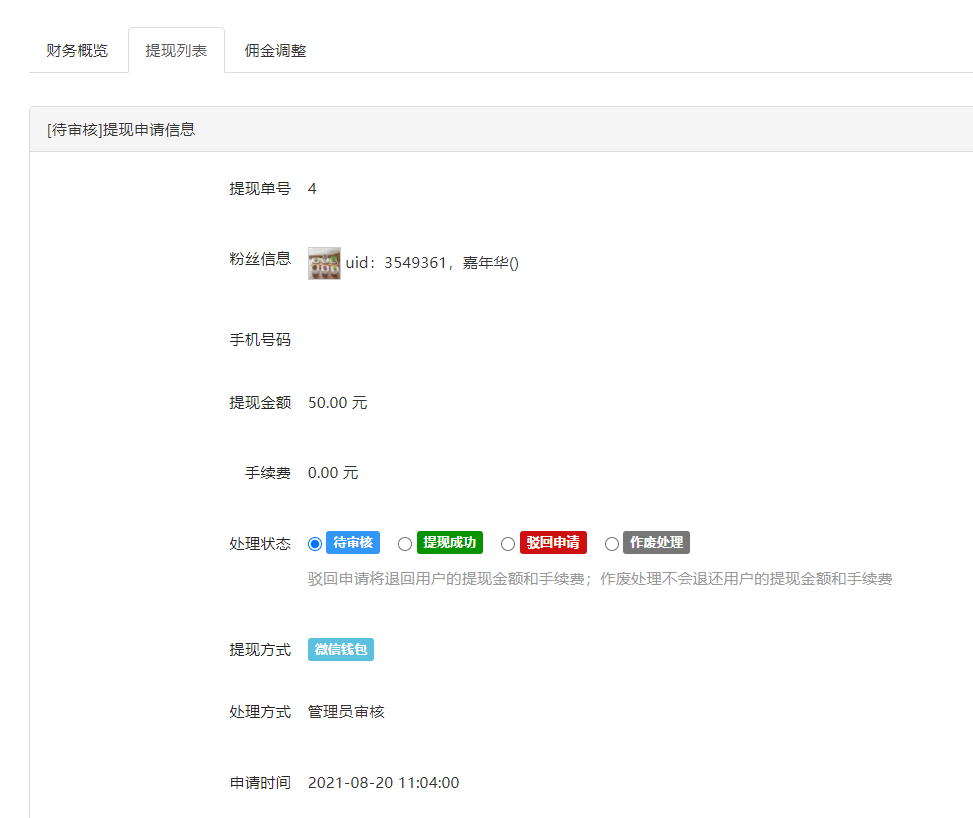Open the 提现列表 tab
Viewport: 973px width, 818px height.
tap(176, 50)
